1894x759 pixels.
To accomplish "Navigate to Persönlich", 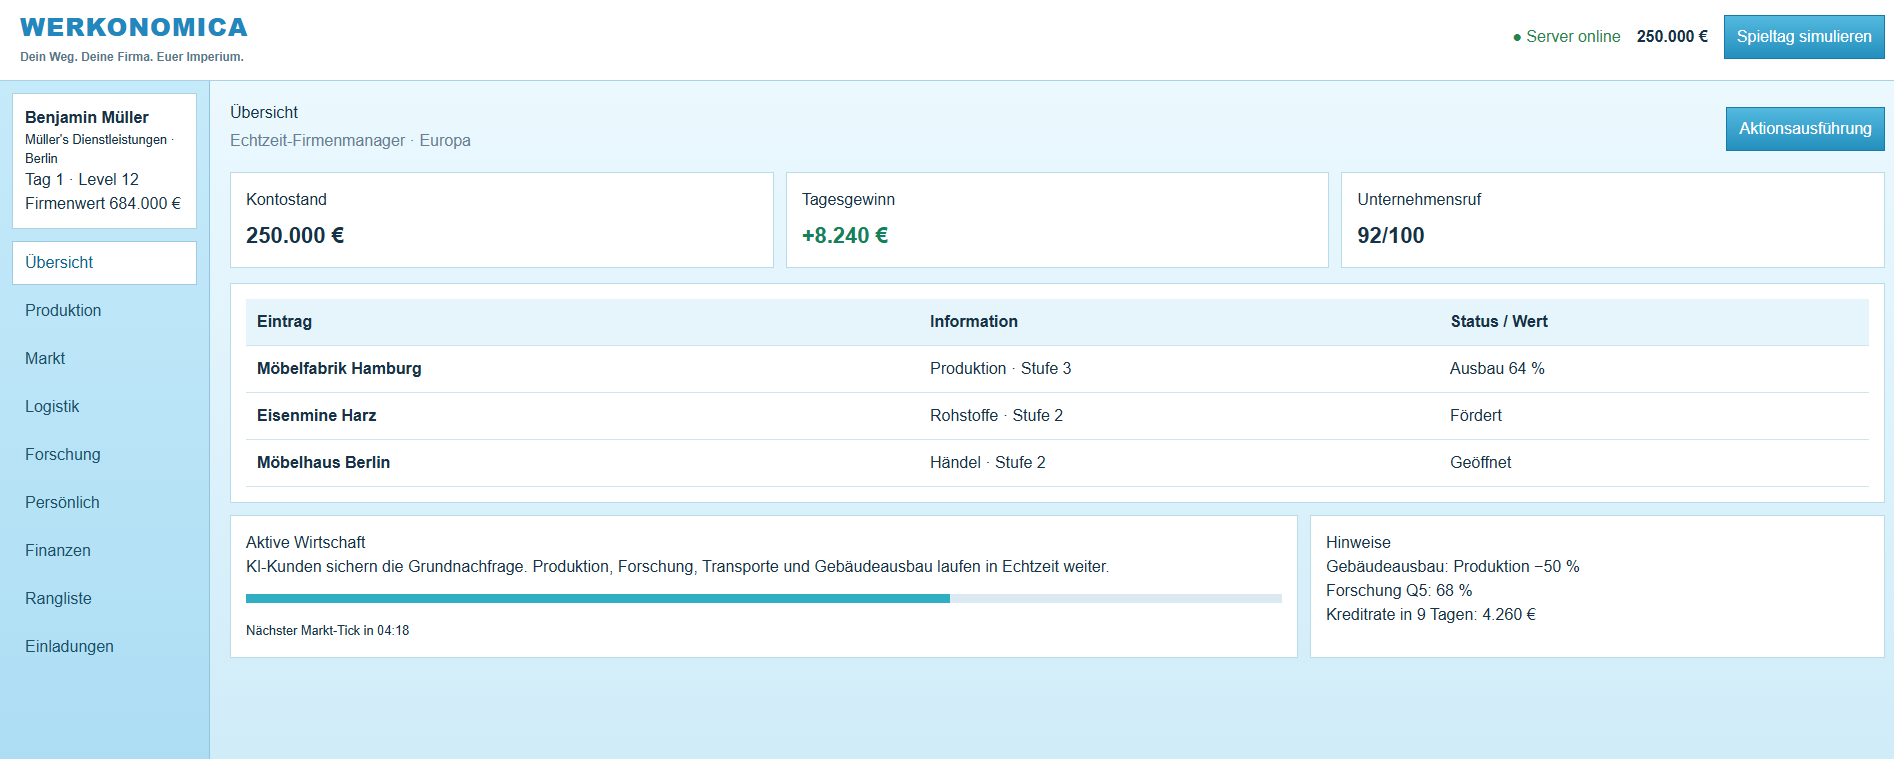I will tap(104, 503).
